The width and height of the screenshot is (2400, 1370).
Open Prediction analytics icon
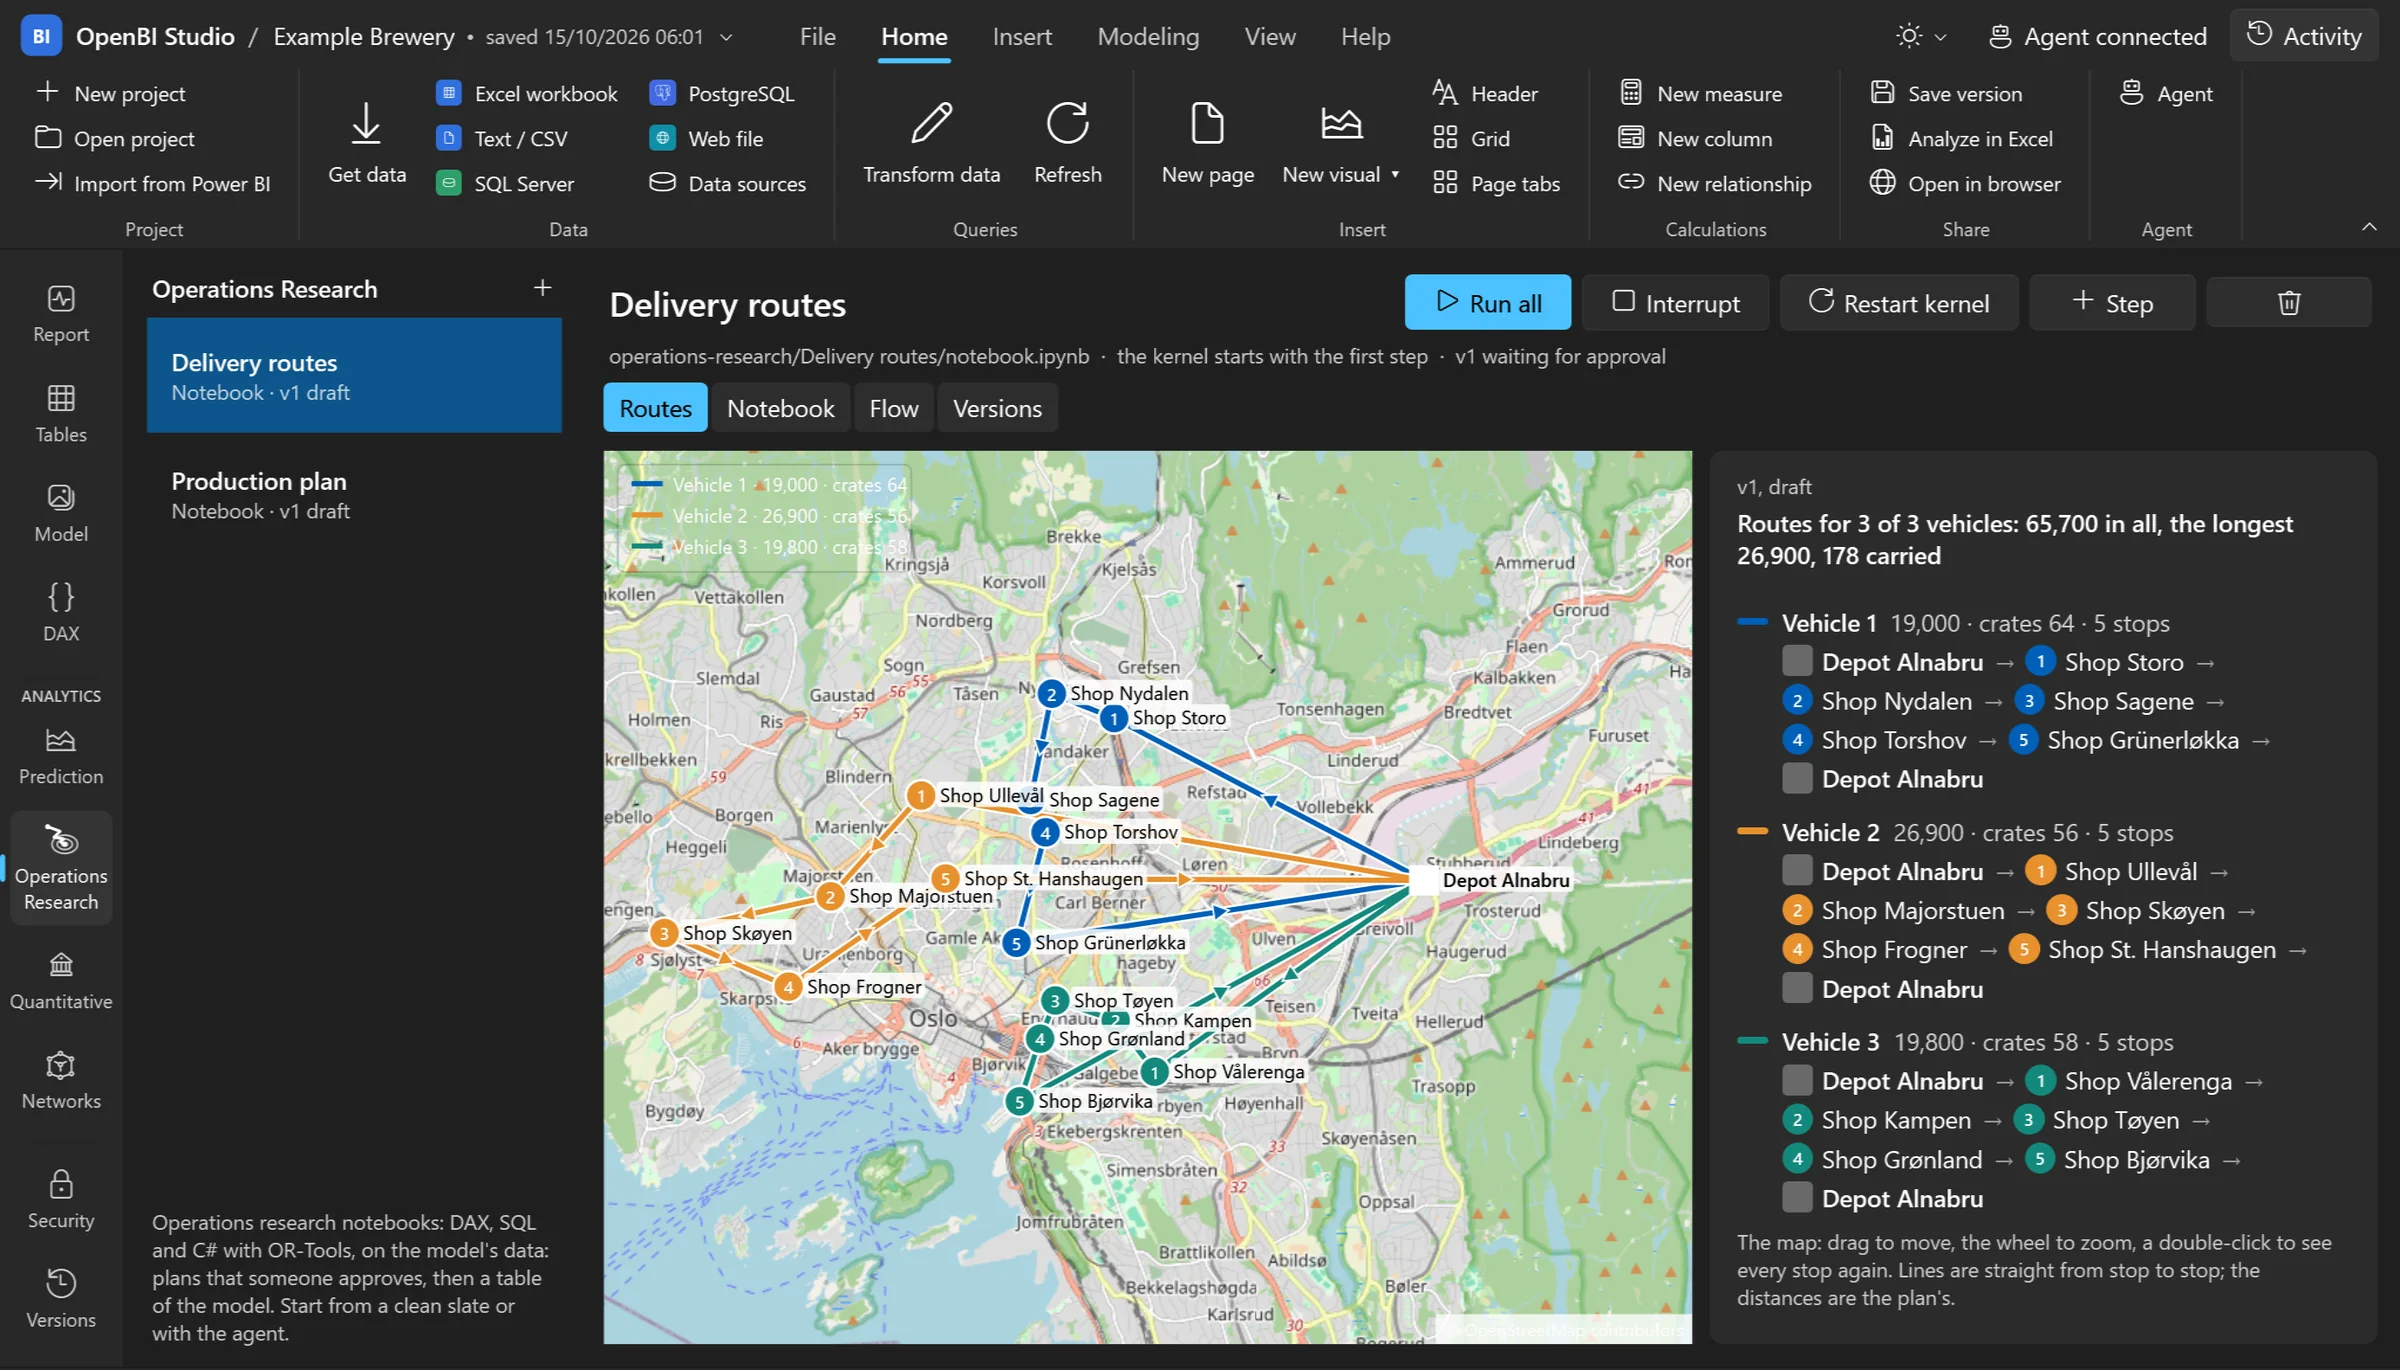click(61, 757)
